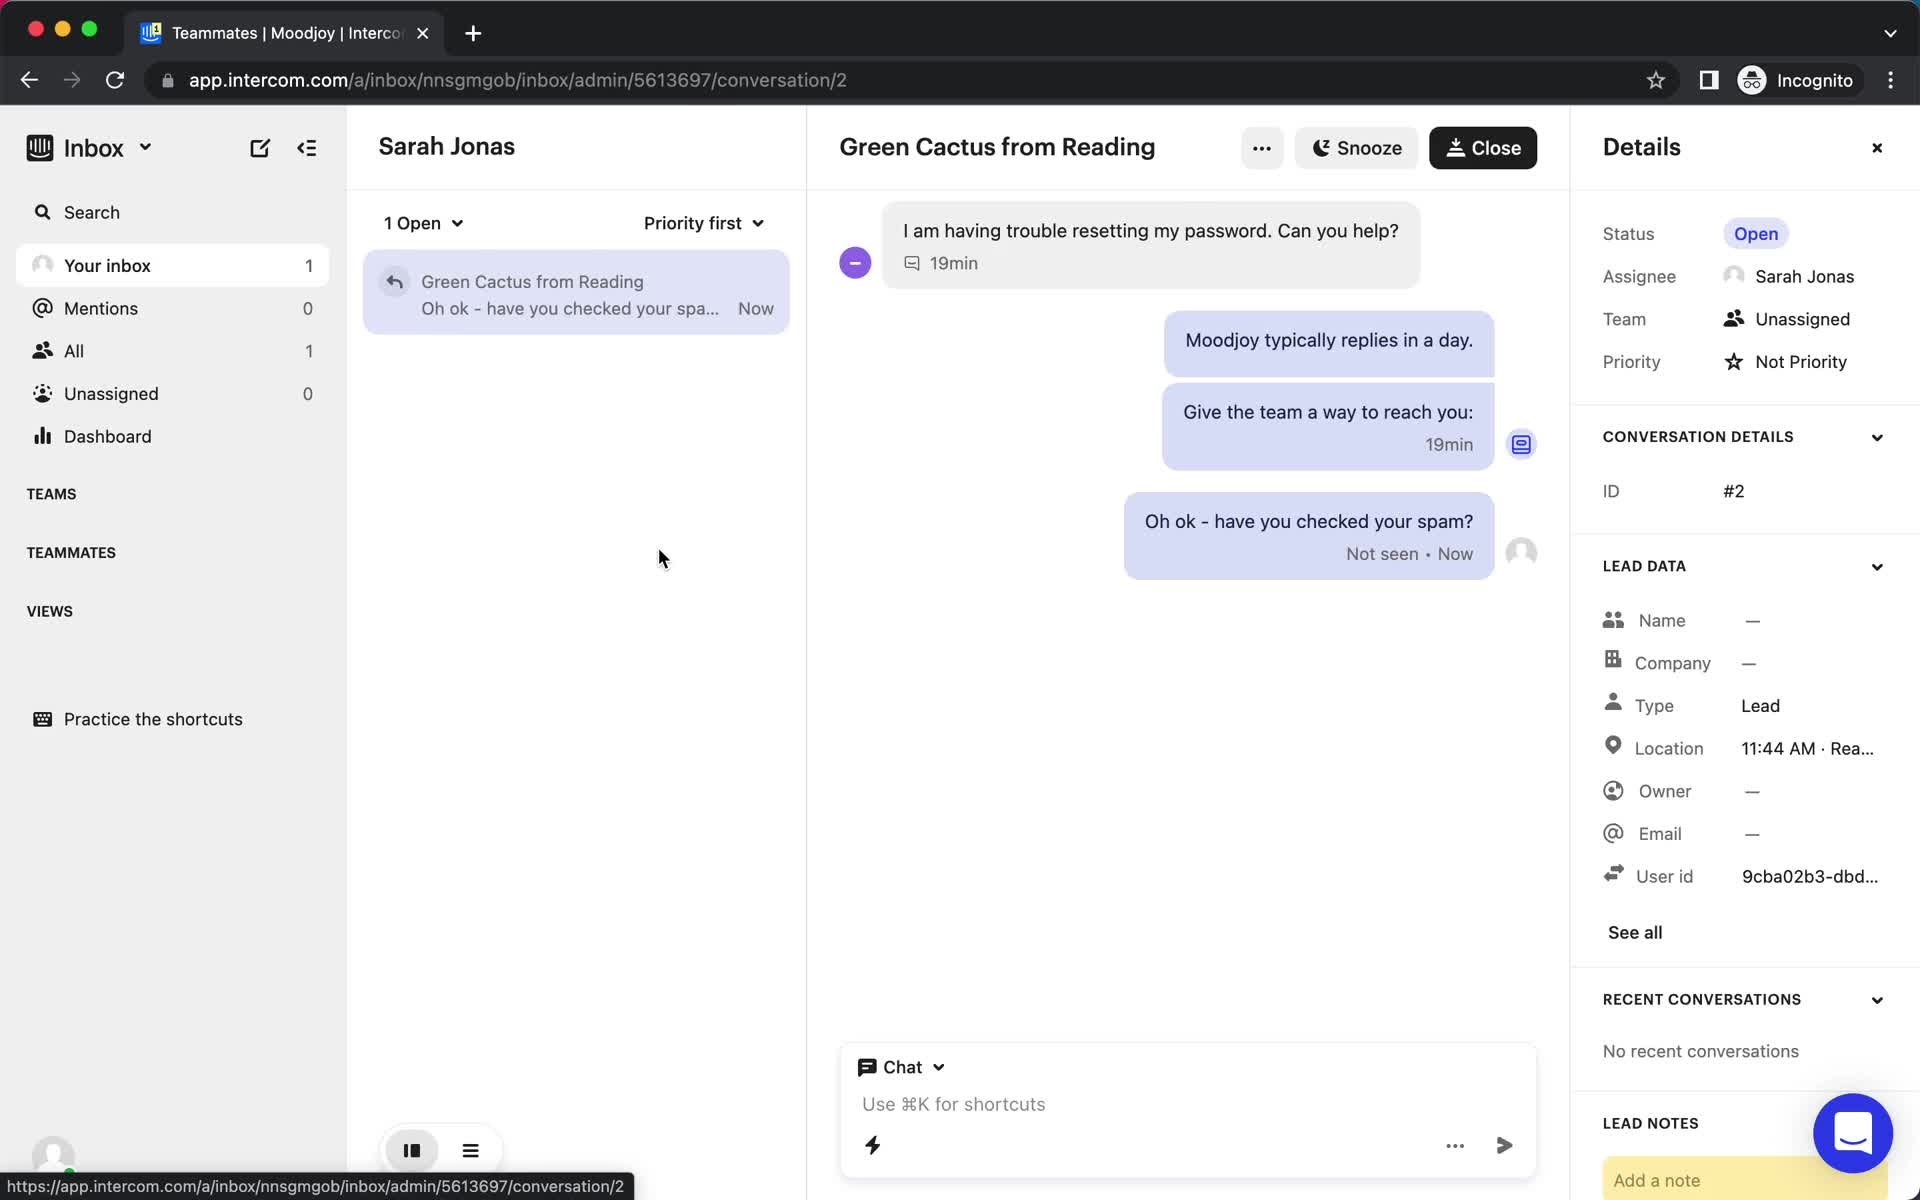The image size is (1920, 1200).
Task: Click the pause button in toolbar
Action: pyautogui.click(x=412, y=1149)
